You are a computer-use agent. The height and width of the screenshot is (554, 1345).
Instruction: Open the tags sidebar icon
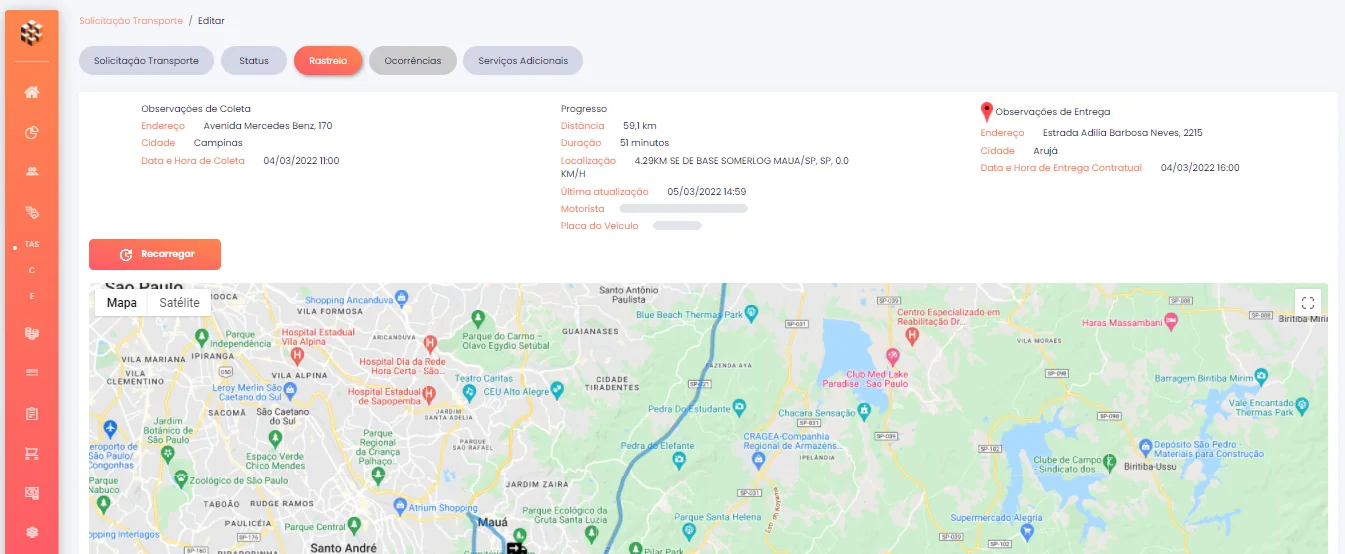32,212
